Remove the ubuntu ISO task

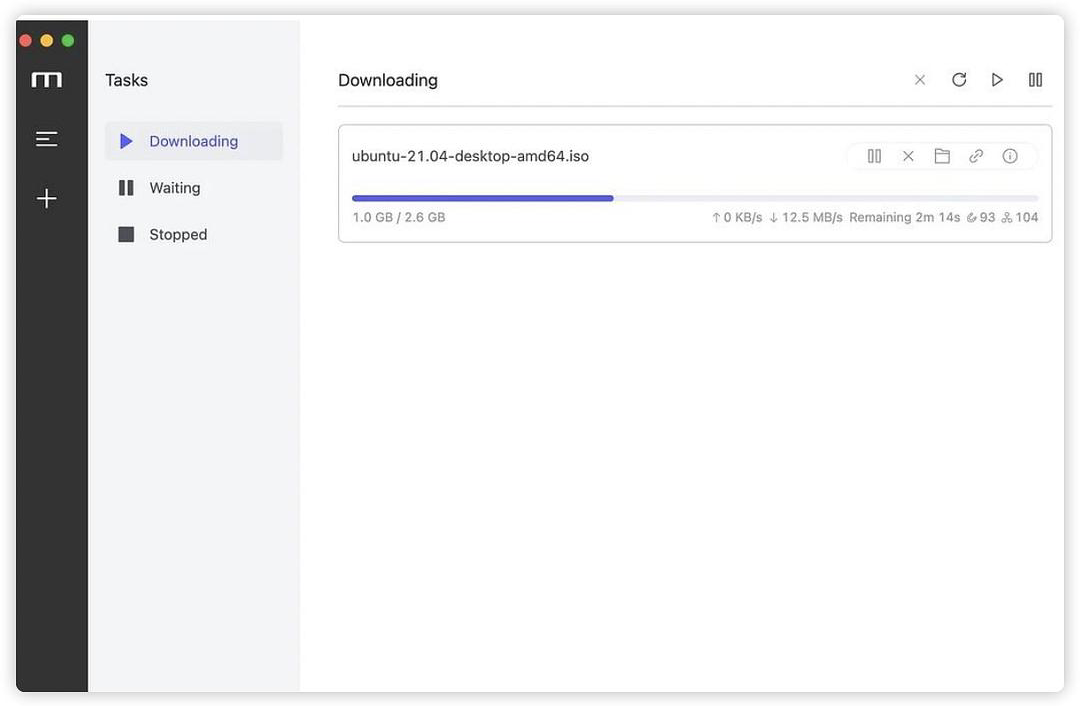908,156
